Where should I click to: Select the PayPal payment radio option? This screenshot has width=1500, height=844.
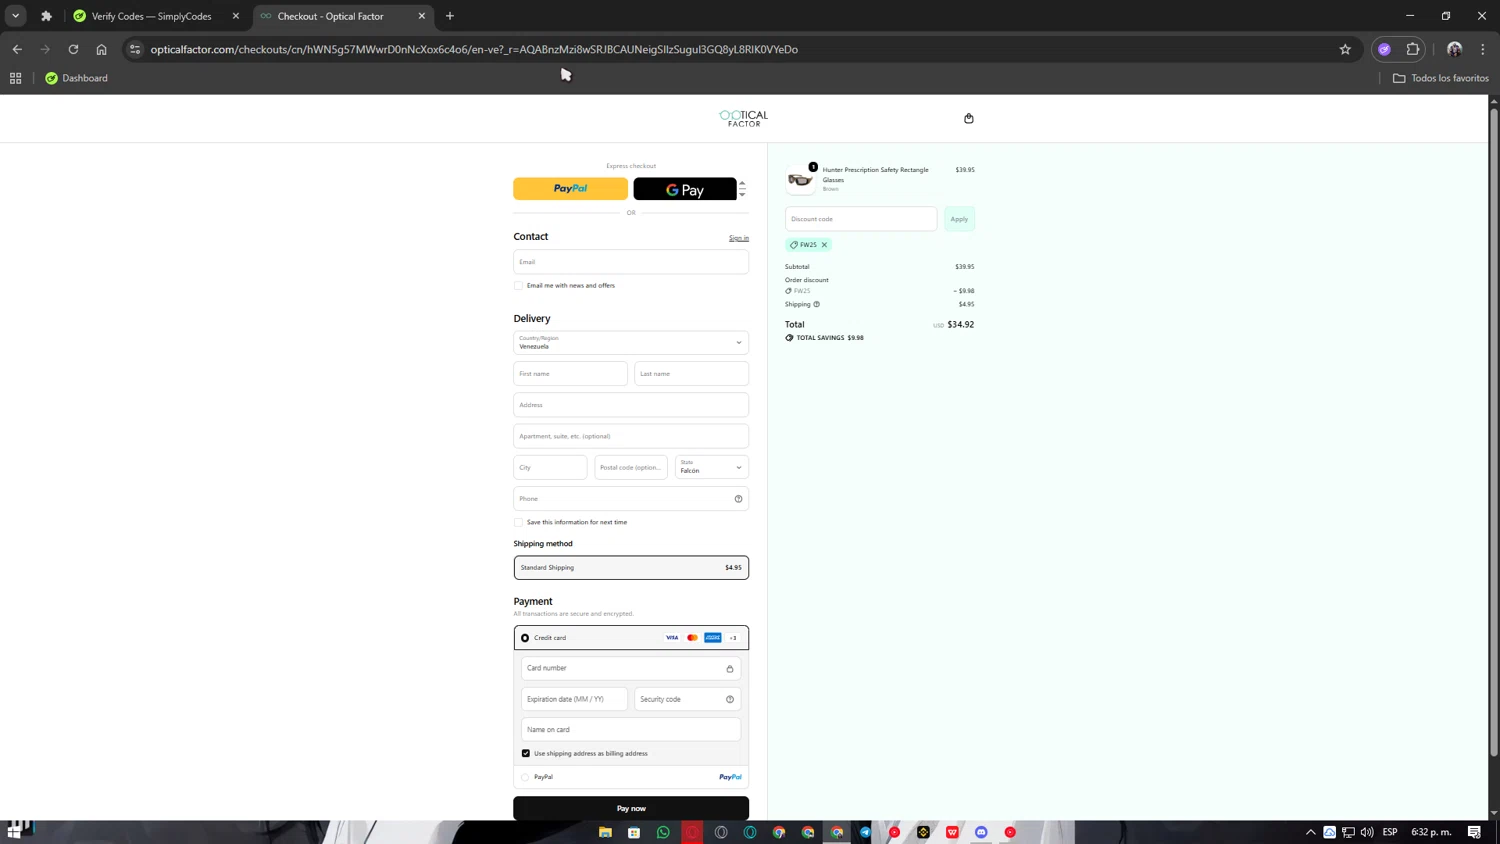point(525,777)
